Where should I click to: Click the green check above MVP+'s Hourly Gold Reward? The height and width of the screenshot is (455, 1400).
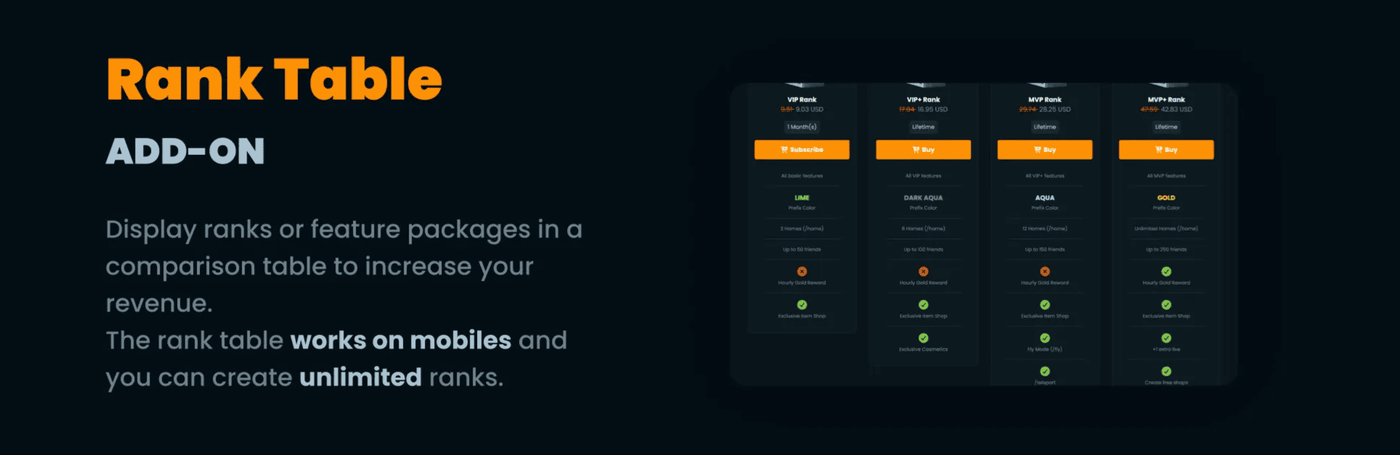[1166, 271]
